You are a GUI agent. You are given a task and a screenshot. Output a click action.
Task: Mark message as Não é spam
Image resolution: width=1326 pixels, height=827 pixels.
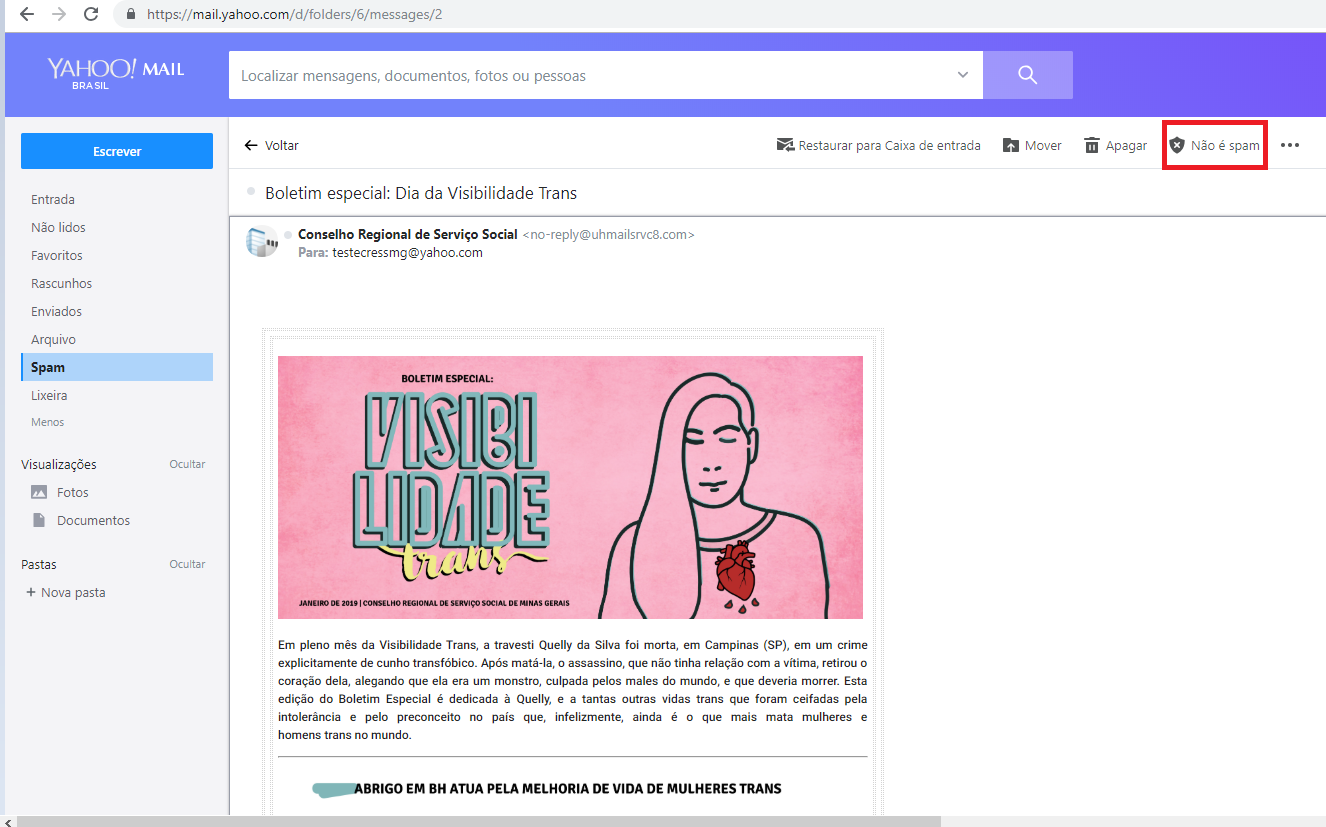[1215, 146]
